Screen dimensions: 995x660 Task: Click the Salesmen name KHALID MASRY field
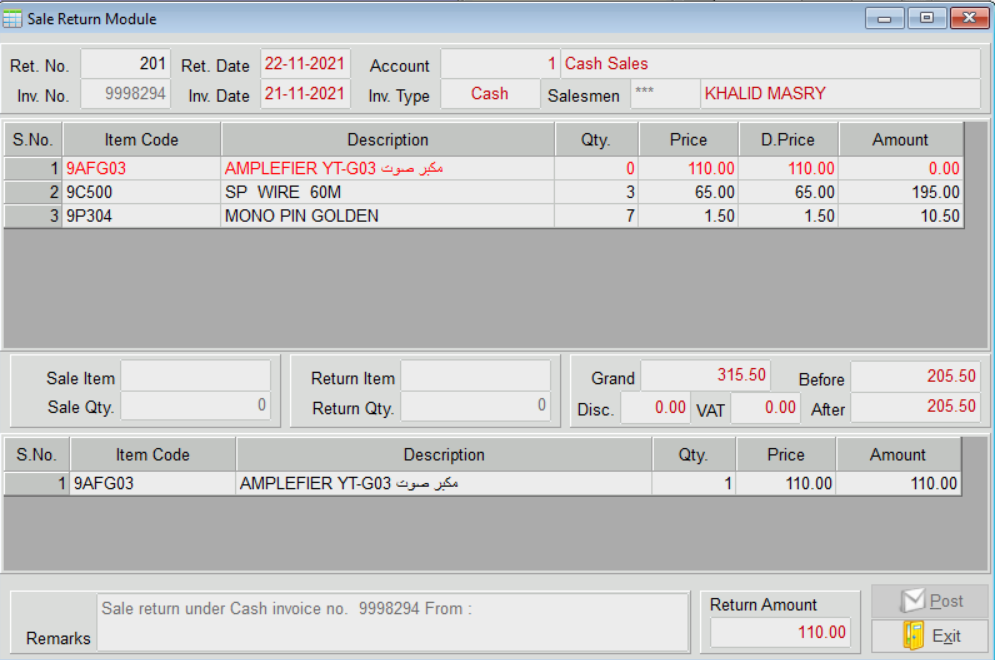click(839, 94)
